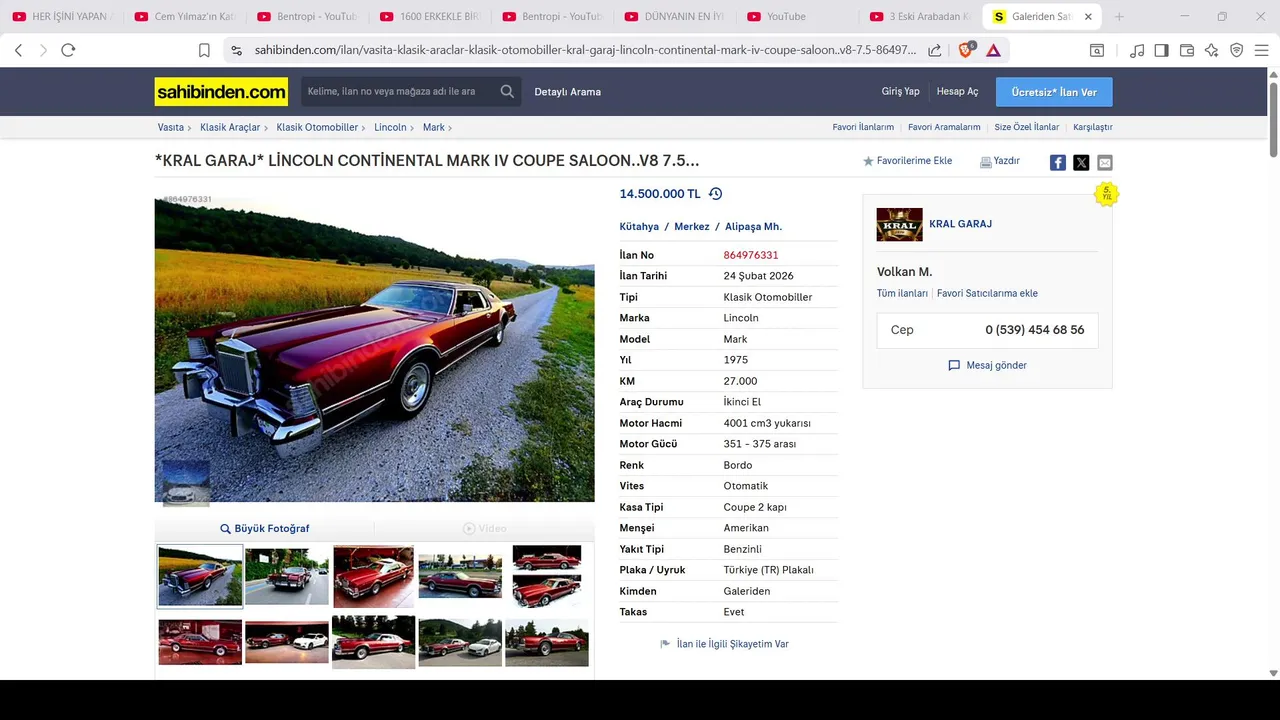The image size is (1280, 720).
Task: Add listing with Favorilerime Ekle star
Action: point(907,161)
